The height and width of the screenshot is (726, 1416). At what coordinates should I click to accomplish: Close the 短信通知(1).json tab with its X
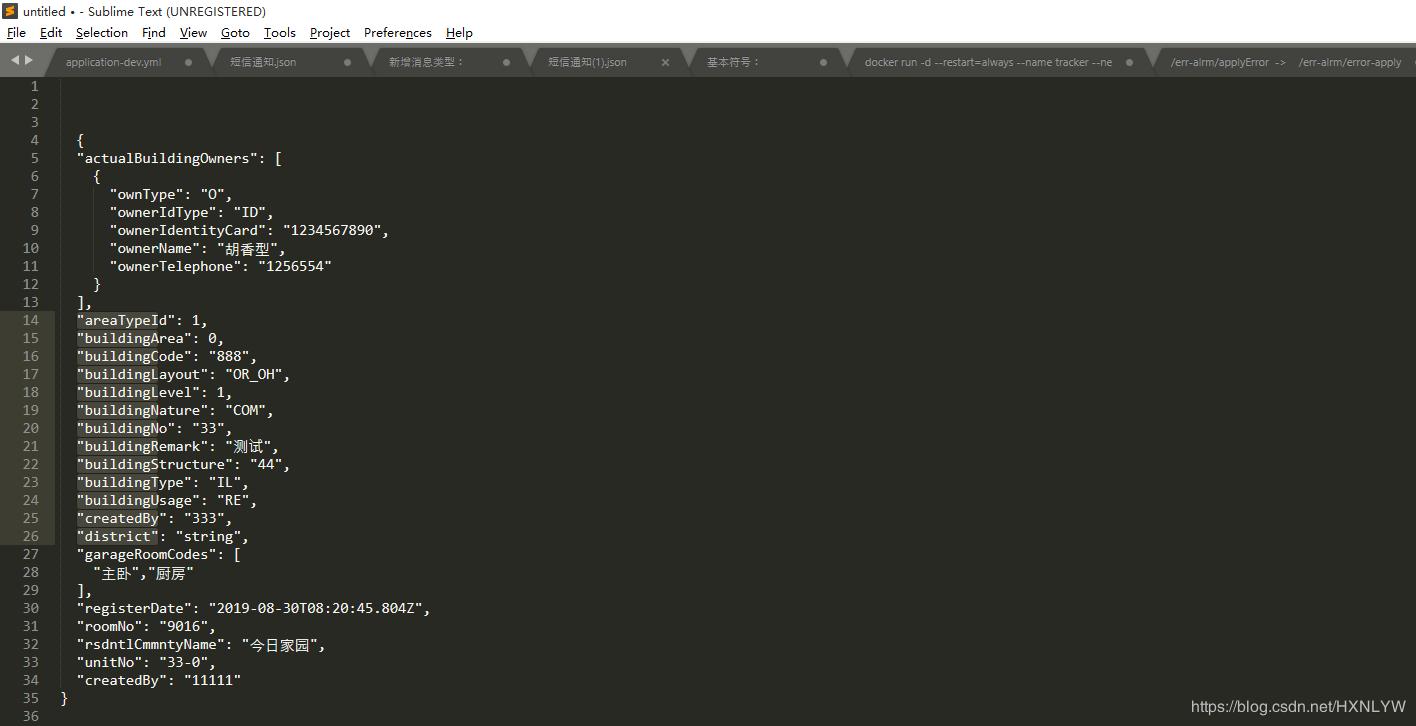pyautogui.click(x=665, y=62)
